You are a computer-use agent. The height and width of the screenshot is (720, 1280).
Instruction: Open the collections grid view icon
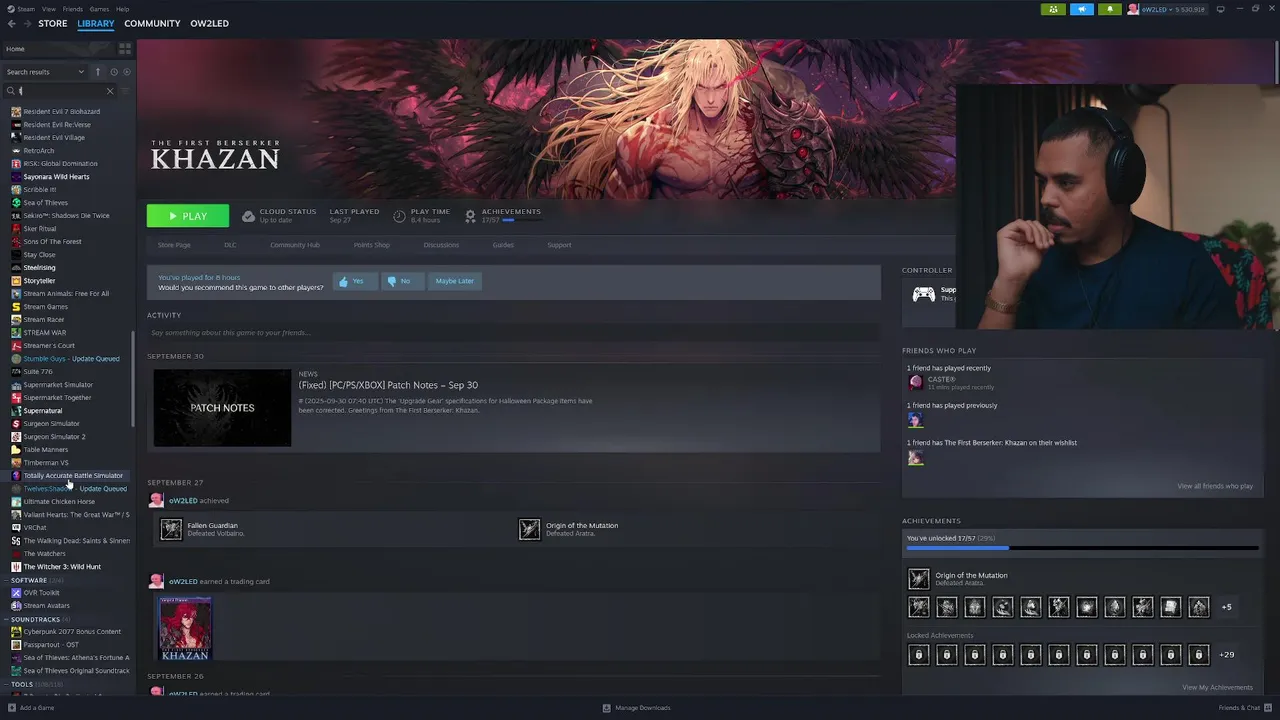(x=125, y=48)
